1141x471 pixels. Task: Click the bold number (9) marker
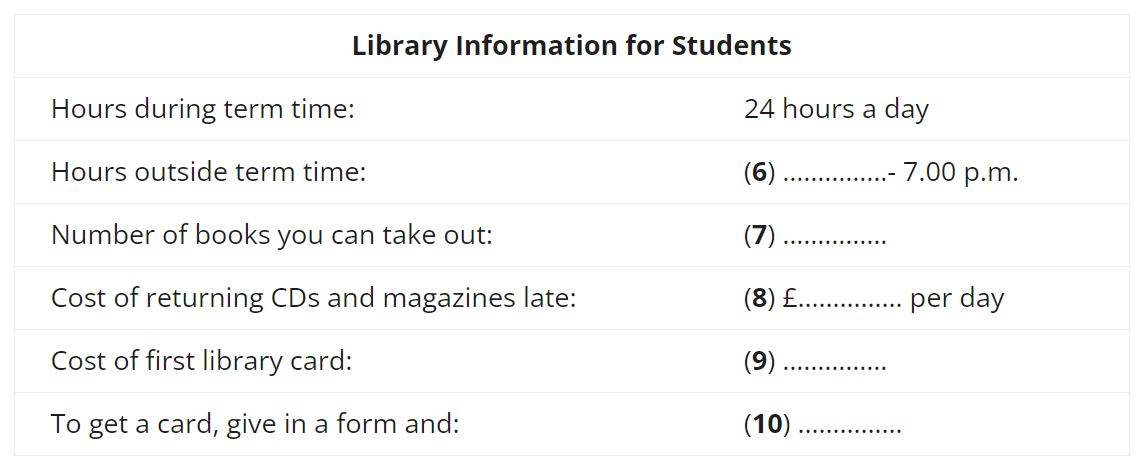pyautogui.click(x=760, y=362)
